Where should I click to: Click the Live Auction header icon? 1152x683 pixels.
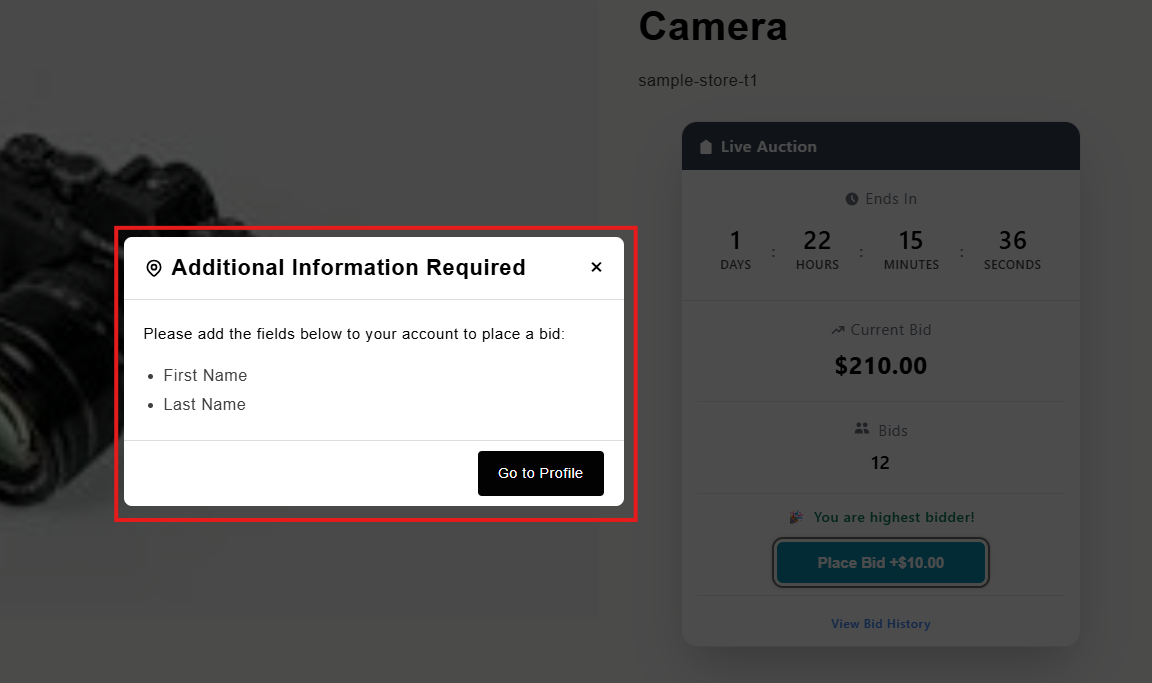(706, 147)
